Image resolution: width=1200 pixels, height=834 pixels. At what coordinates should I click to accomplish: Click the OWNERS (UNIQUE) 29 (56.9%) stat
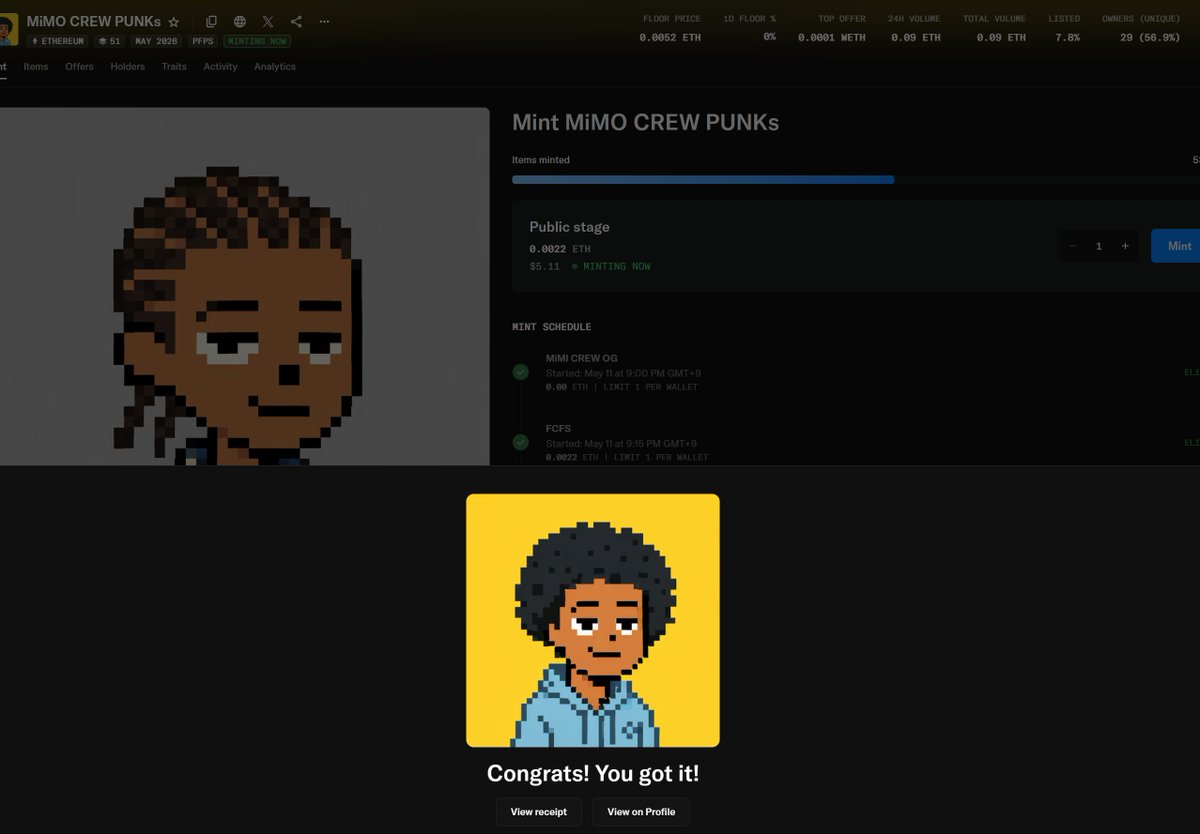pyautogui.click(x=1141, y=28)
